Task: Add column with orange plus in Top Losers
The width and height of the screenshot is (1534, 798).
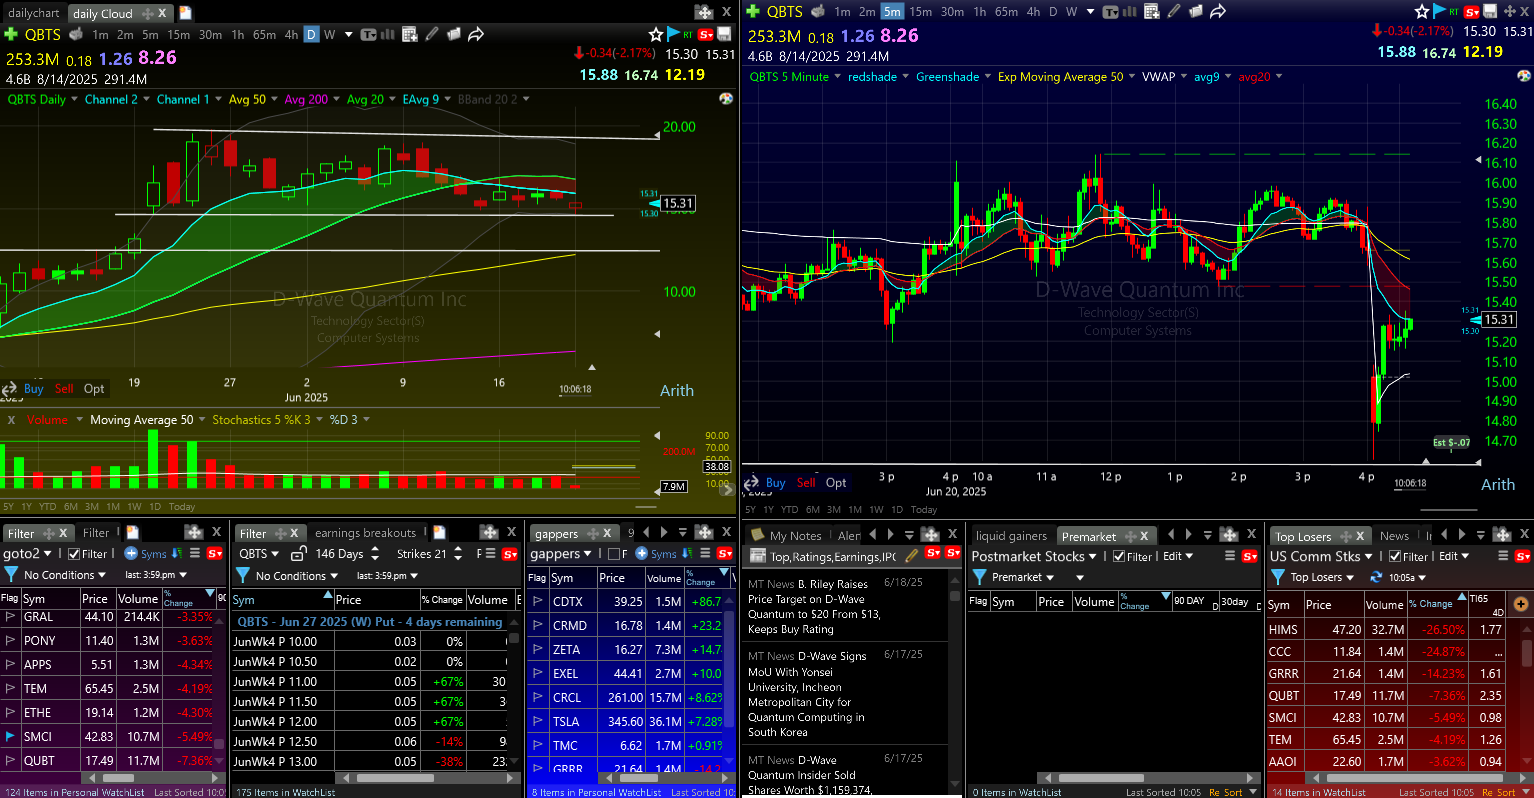Action: click(x=1521, y=604)
